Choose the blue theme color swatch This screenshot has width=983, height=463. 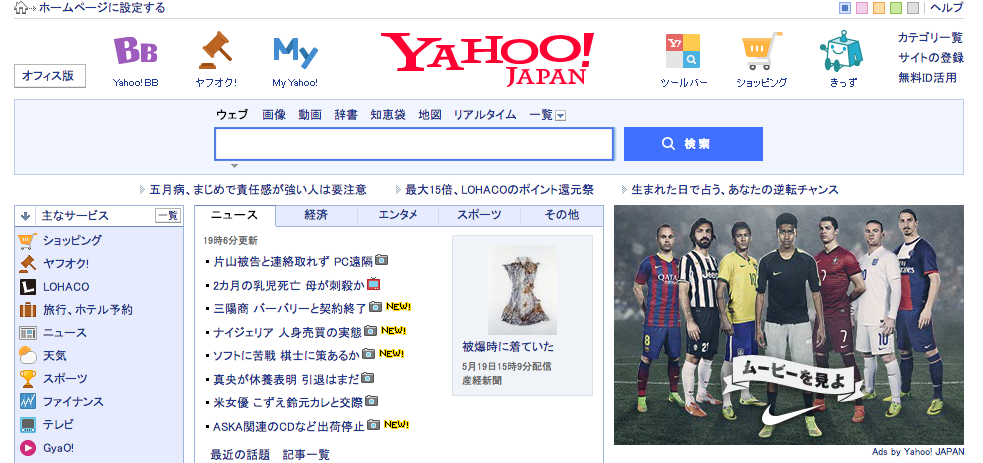click(x=845, y=8)
